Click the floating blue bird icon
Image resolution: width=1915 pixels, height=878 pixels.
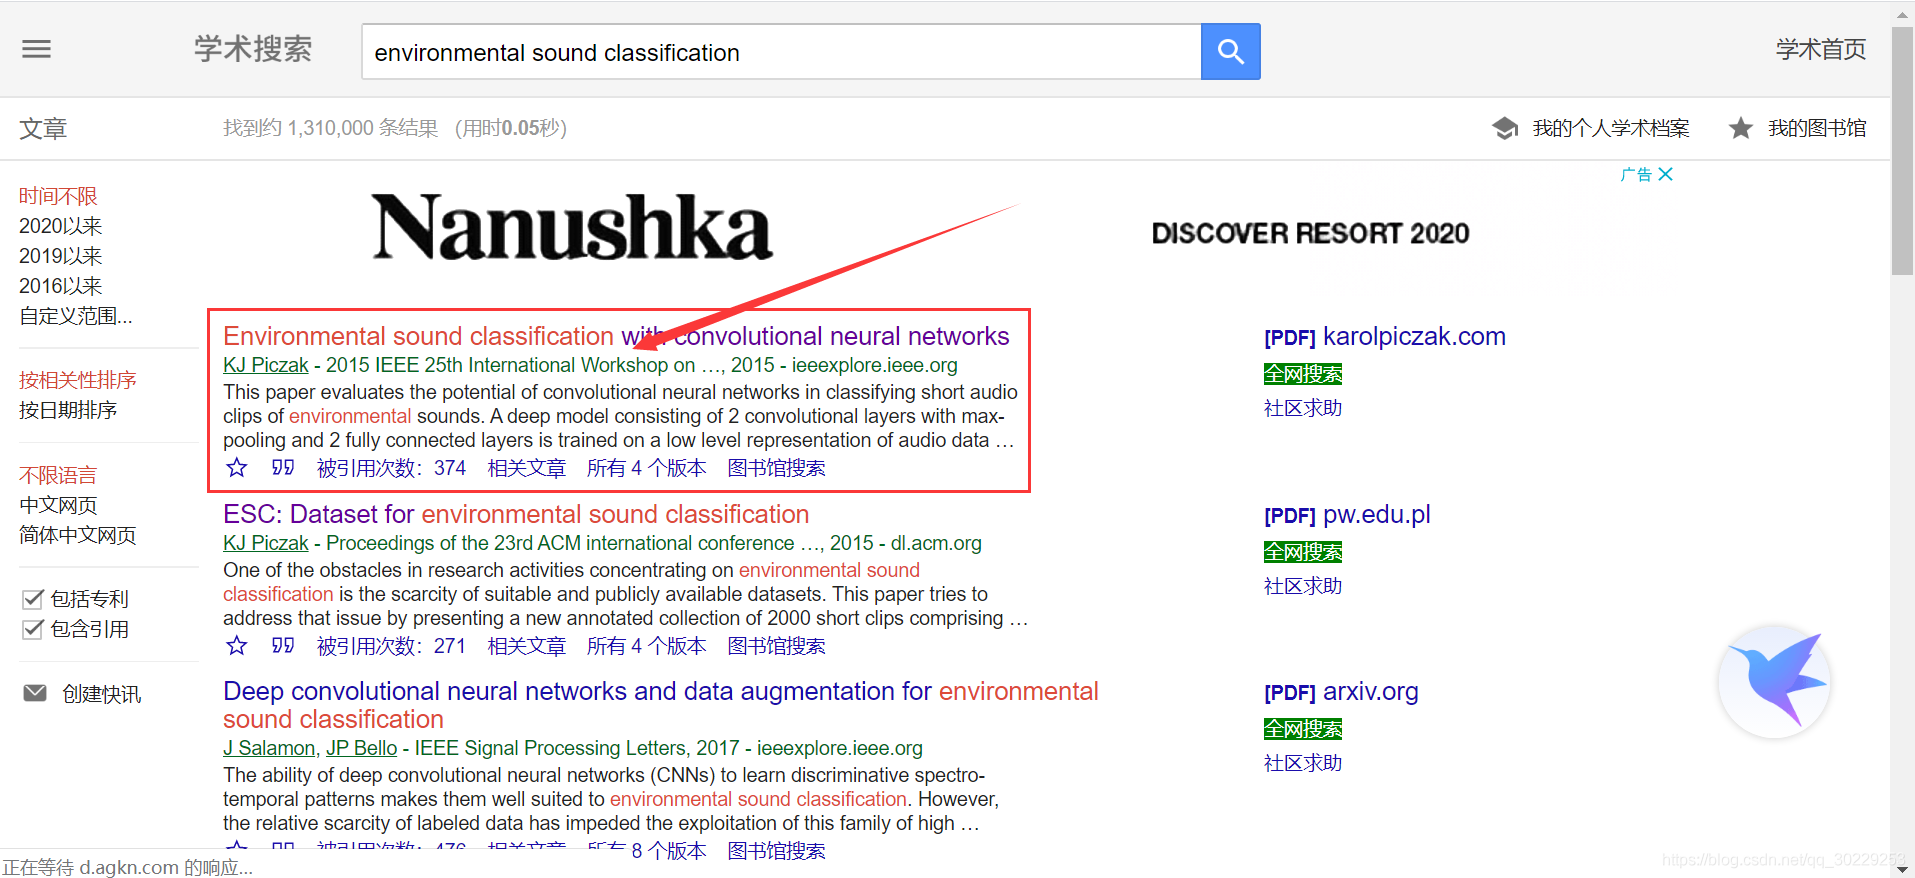point(1775,682)
